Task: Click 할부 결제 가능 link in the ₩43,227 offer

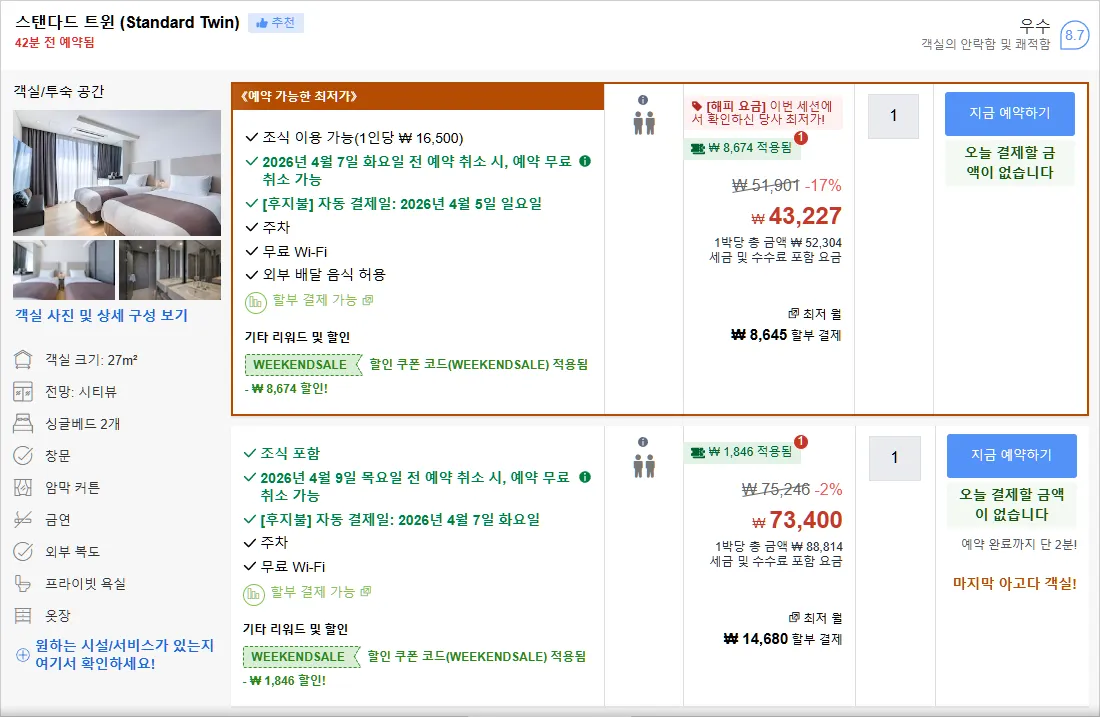Action: [x=323, y=300]
